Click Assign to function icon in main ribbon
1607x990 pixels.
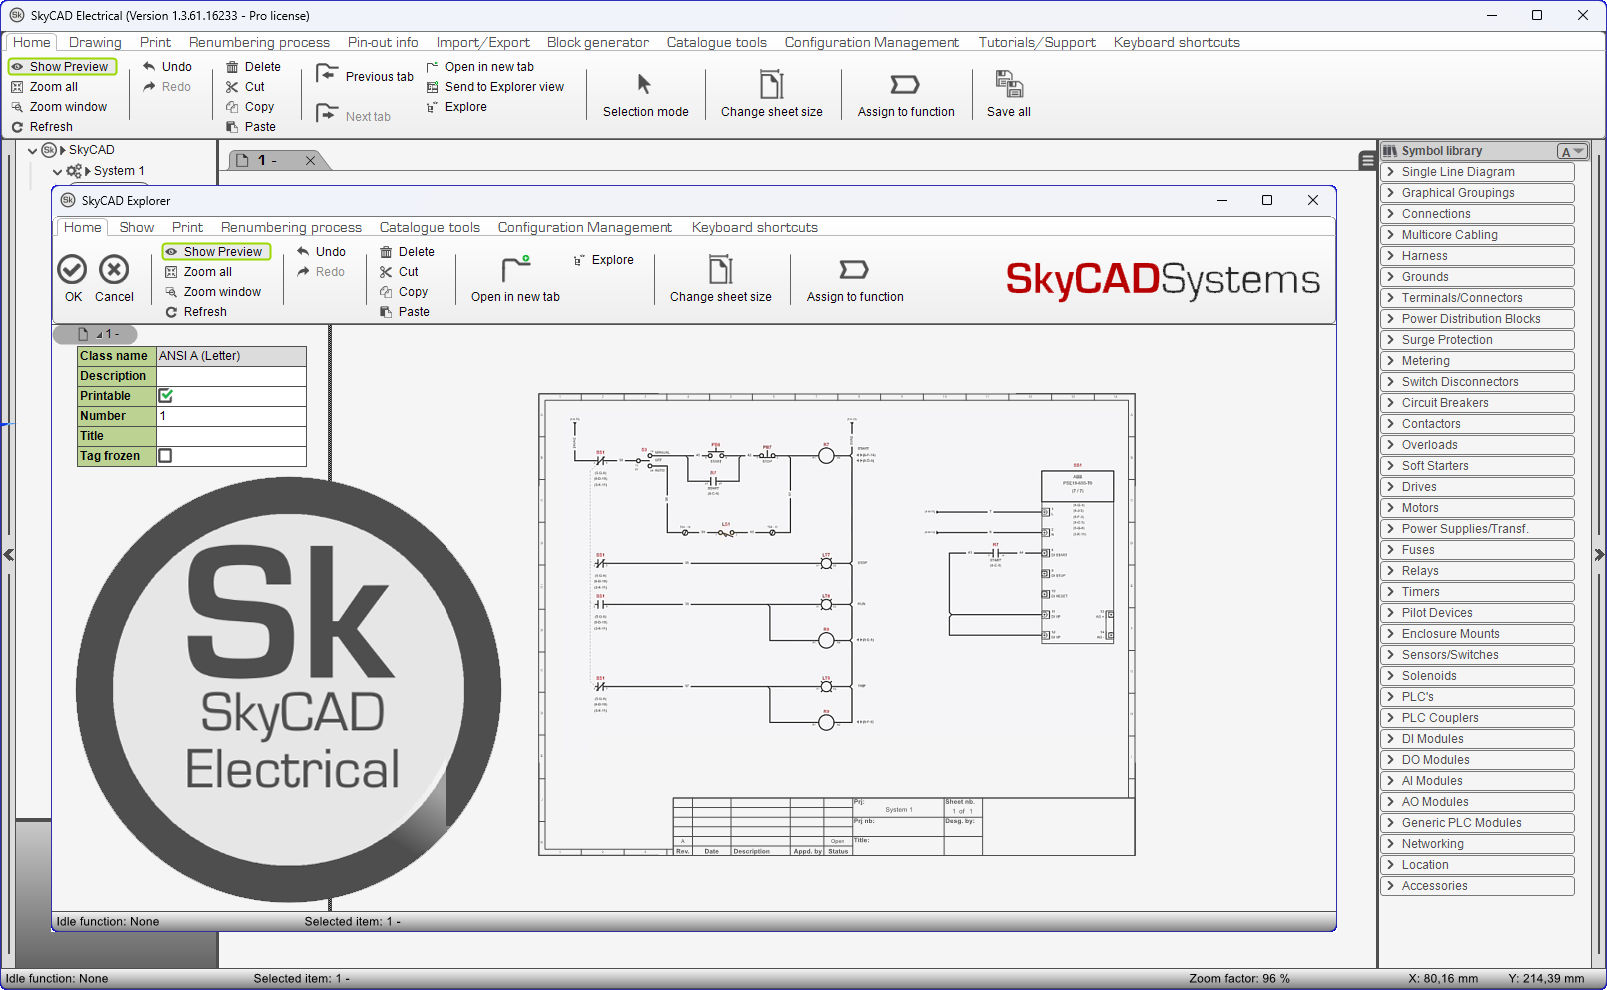[905, 84]
